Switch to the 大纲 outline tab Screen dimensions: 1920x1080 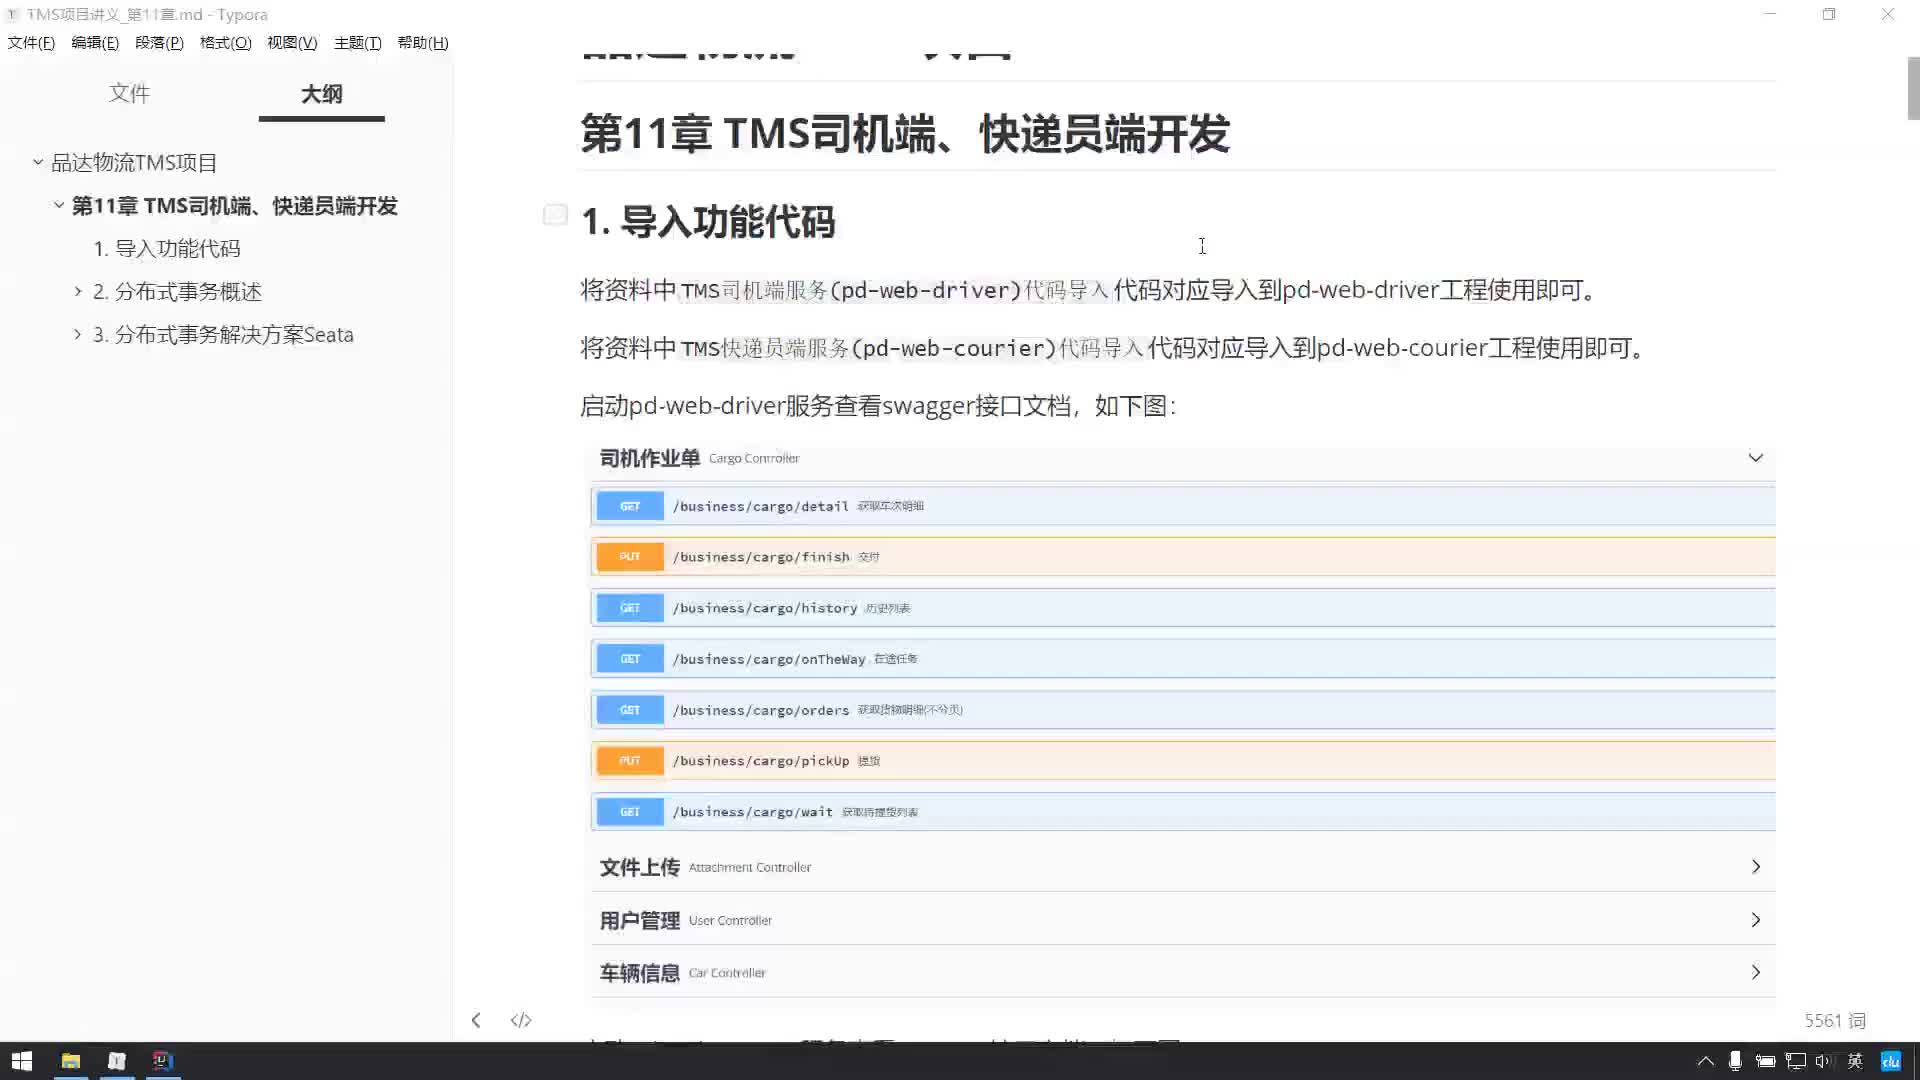click(x=321, y=94)
